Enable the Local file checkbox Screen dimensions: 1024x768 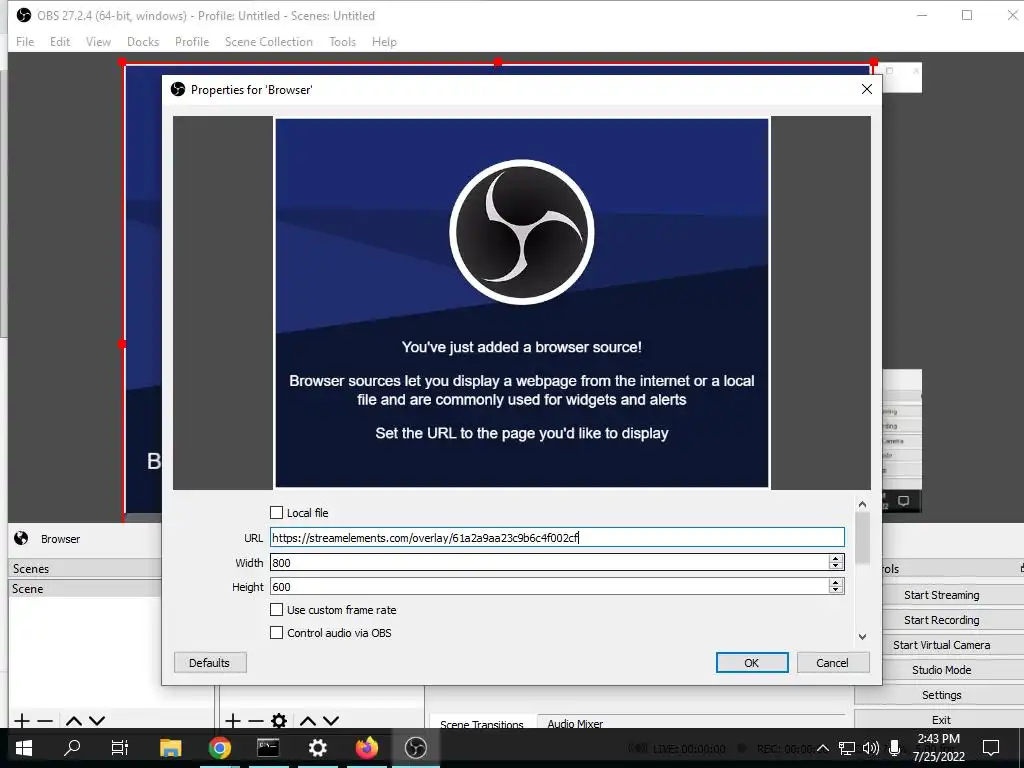click(x=277, y=513)
